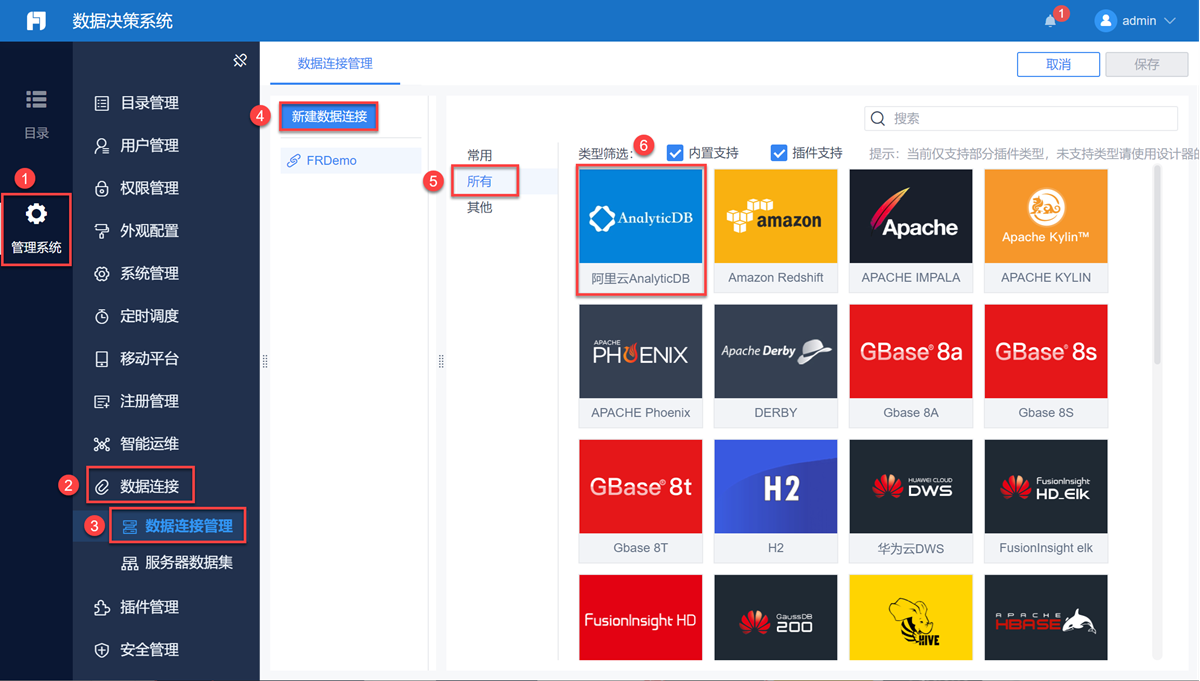
Task: Choose H2 database tile
Action: (x=776, y=501)
